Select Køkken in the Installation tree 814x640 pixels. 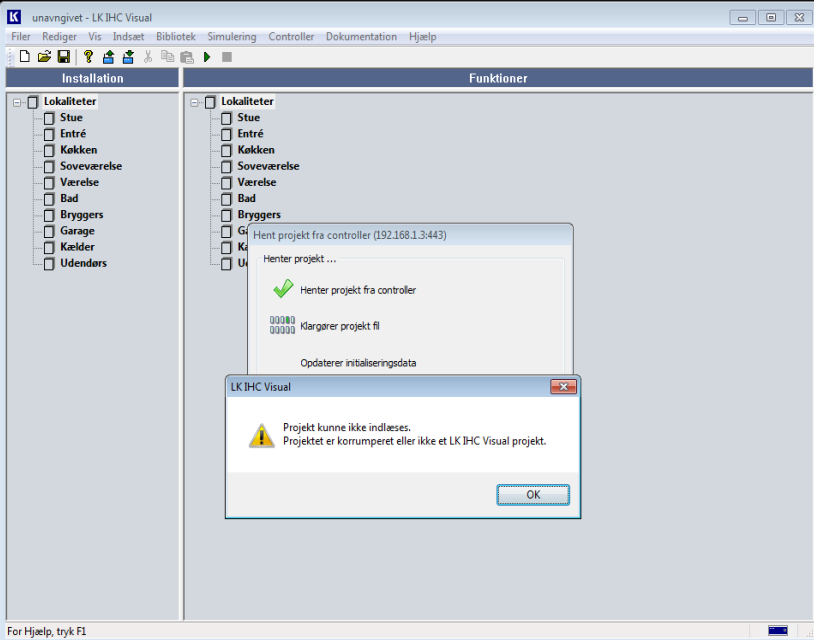pos(77,150)
